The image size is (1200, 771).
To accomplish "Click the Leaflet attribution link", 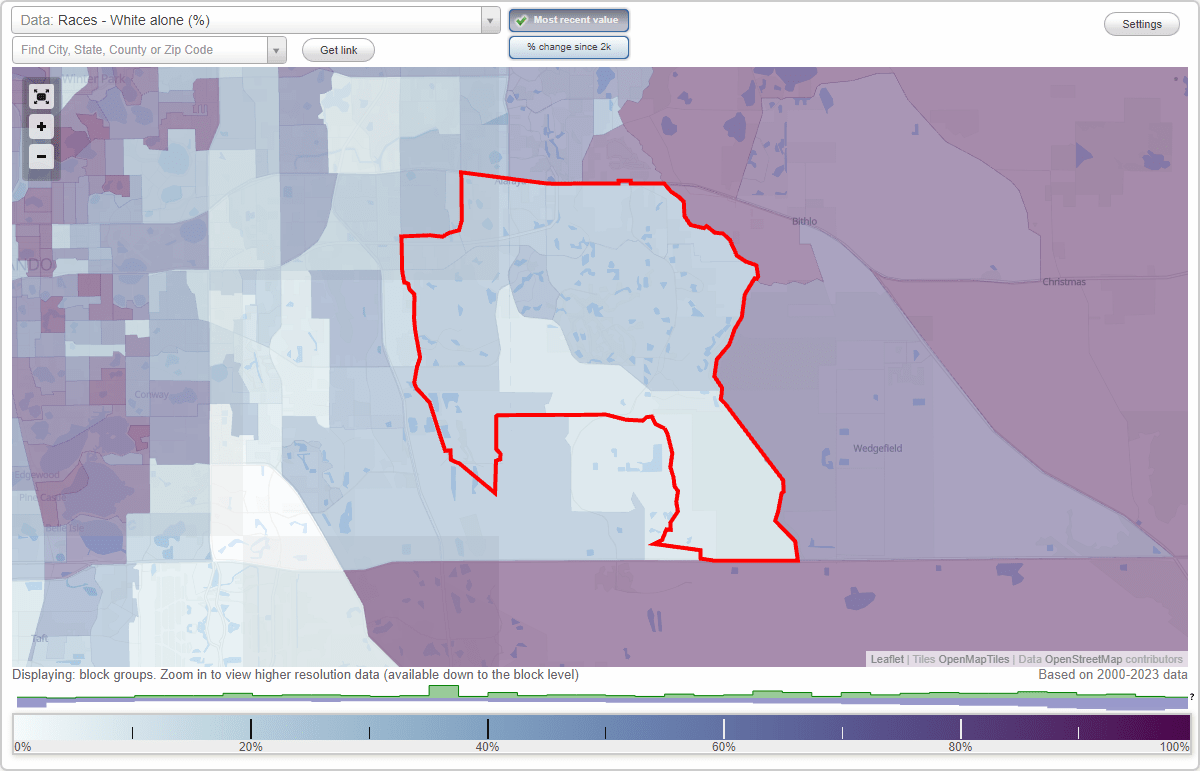I will coord(884,659).
